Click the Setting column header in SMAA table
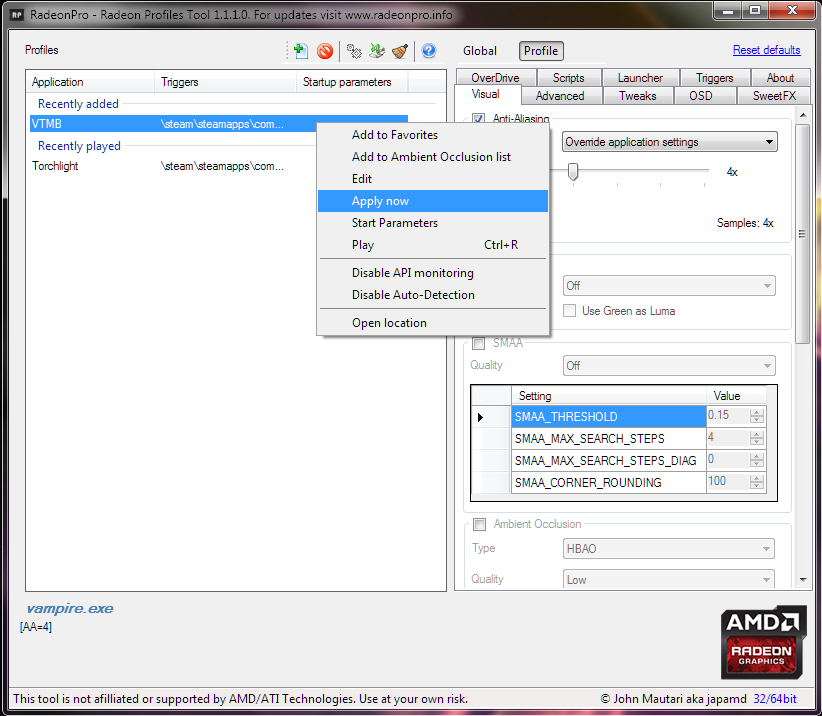This screenshot has height=716, width=822. tap(609, 395)
